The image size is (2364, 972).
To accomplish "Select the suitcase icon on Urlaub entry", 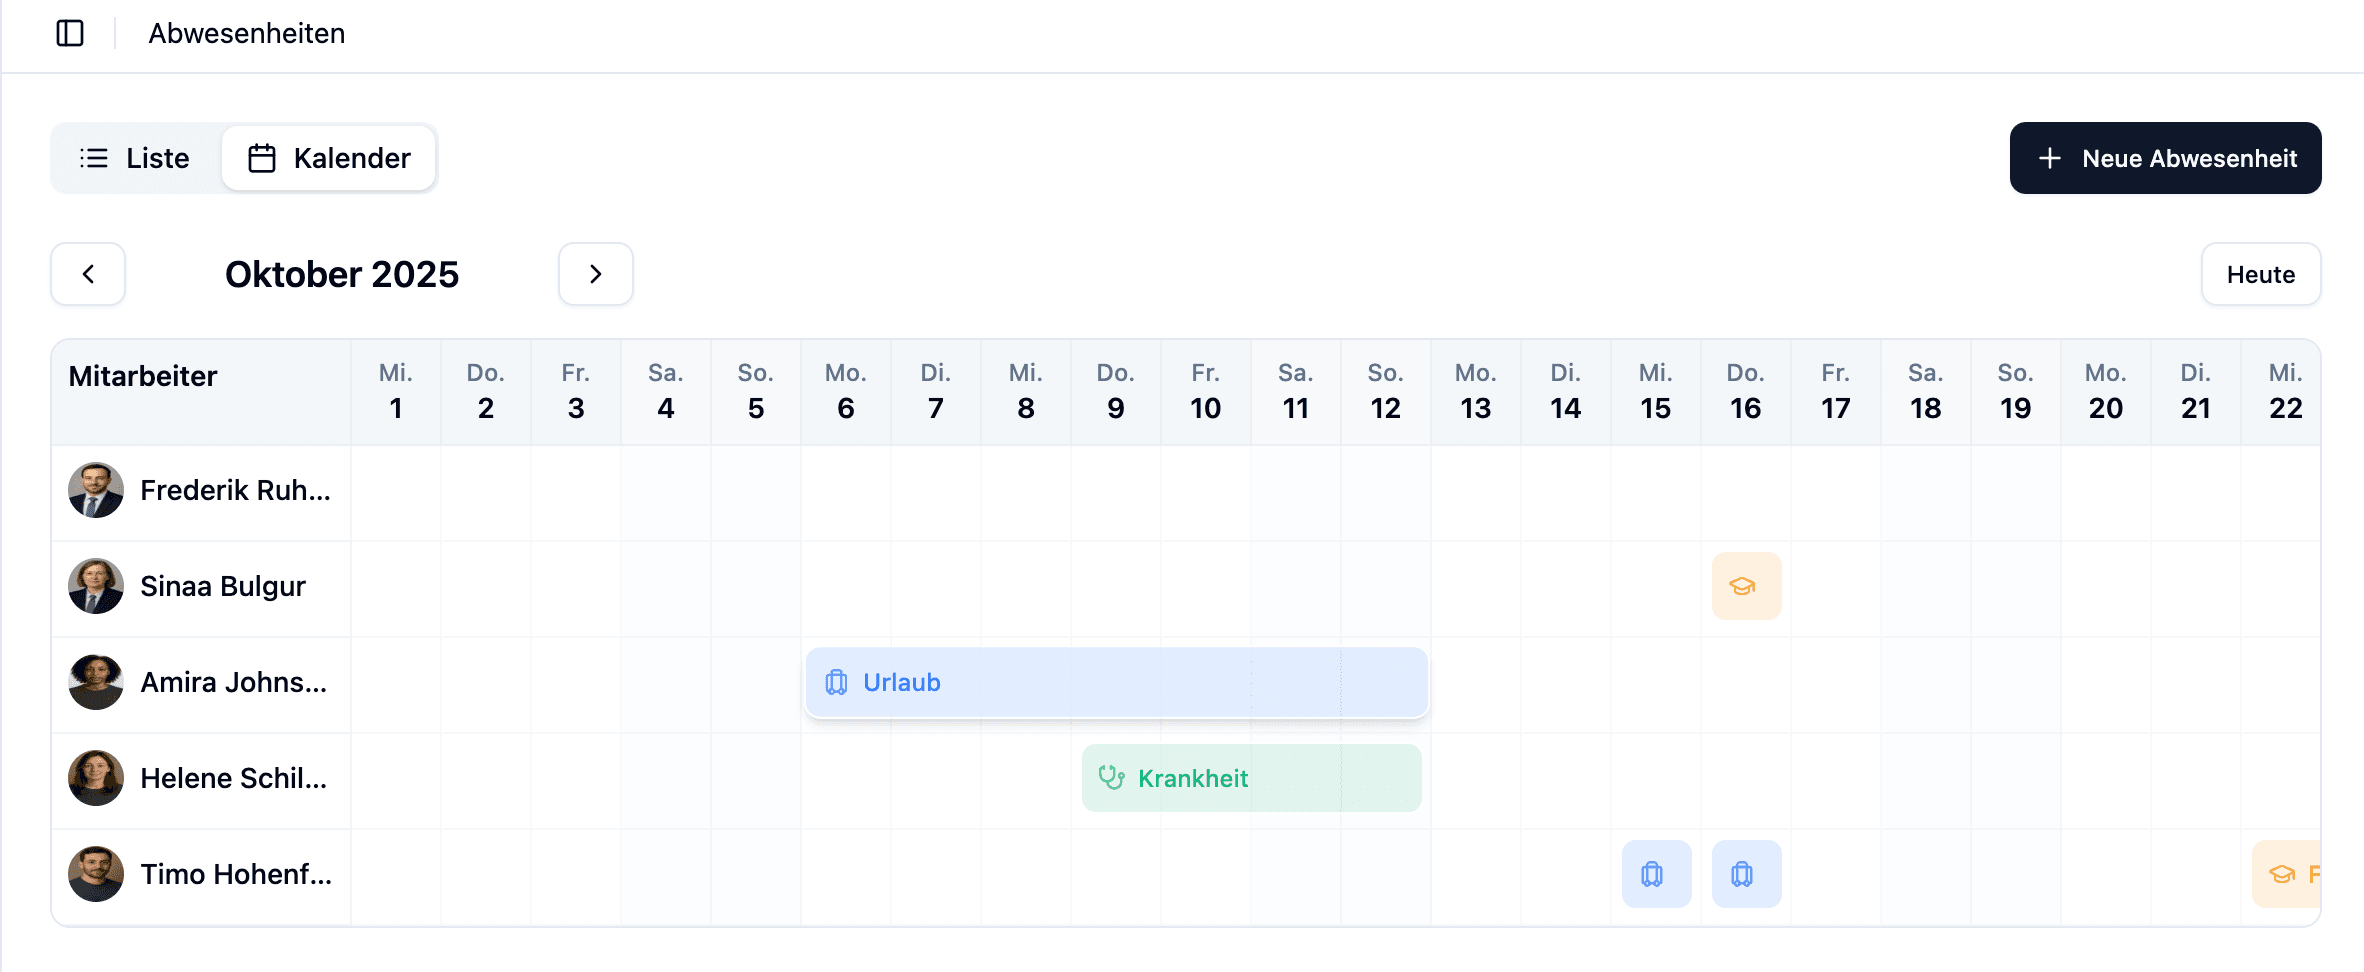I will pyautogui.click(x=835, y=682).
